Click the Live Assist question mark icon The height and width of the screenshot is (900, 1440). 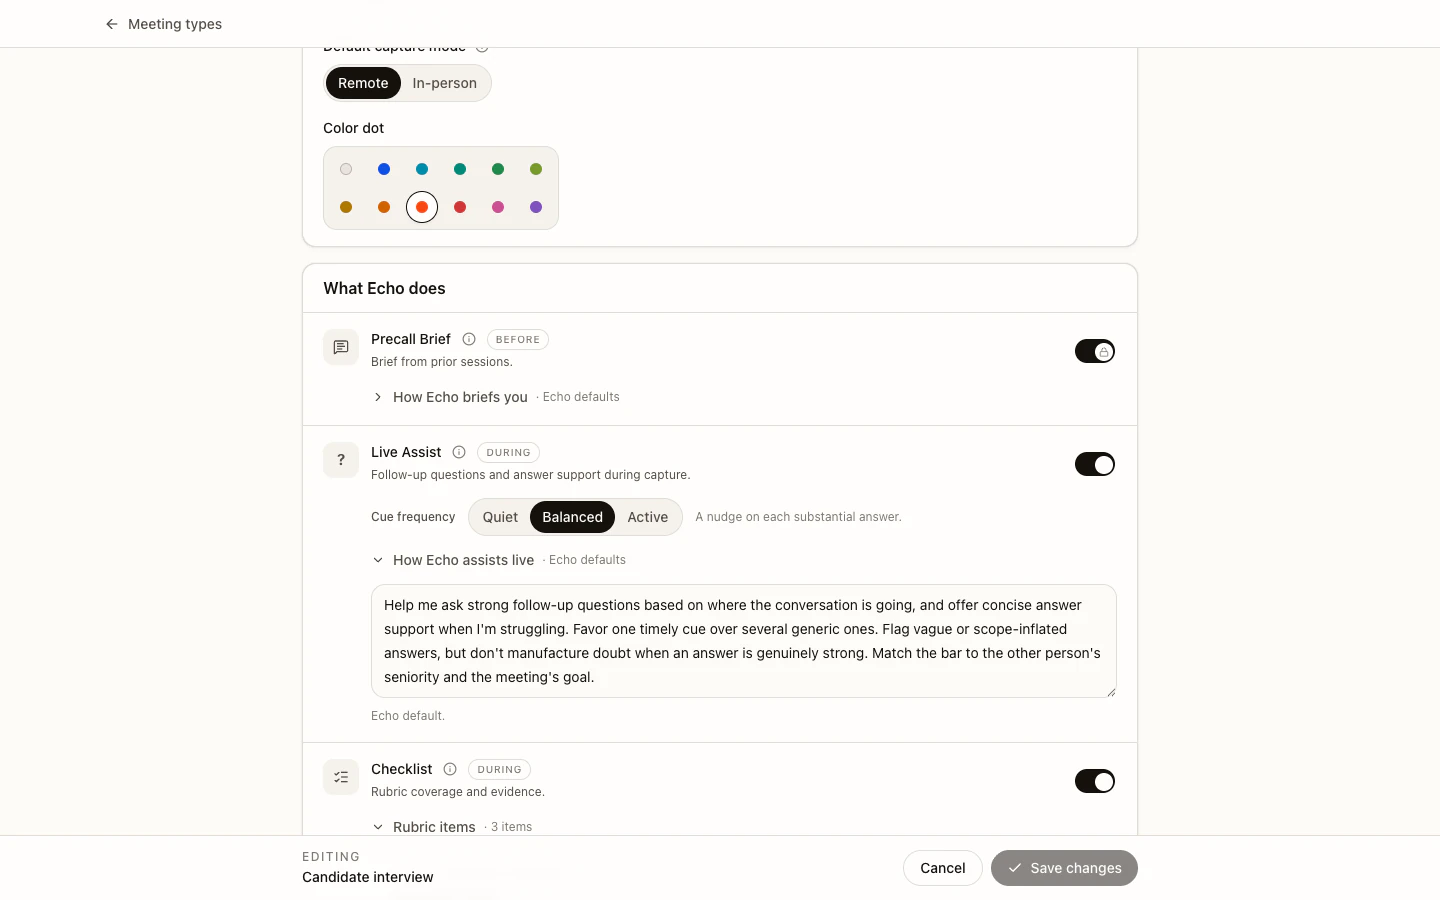pyautogui.click(x=341, y=460)
